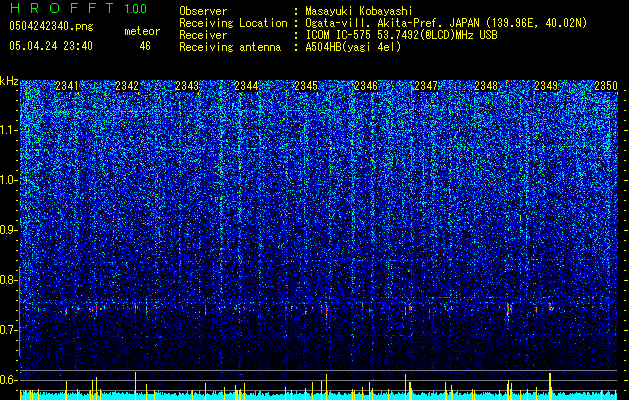Click the kHz axis unit label

coord(9,81)
